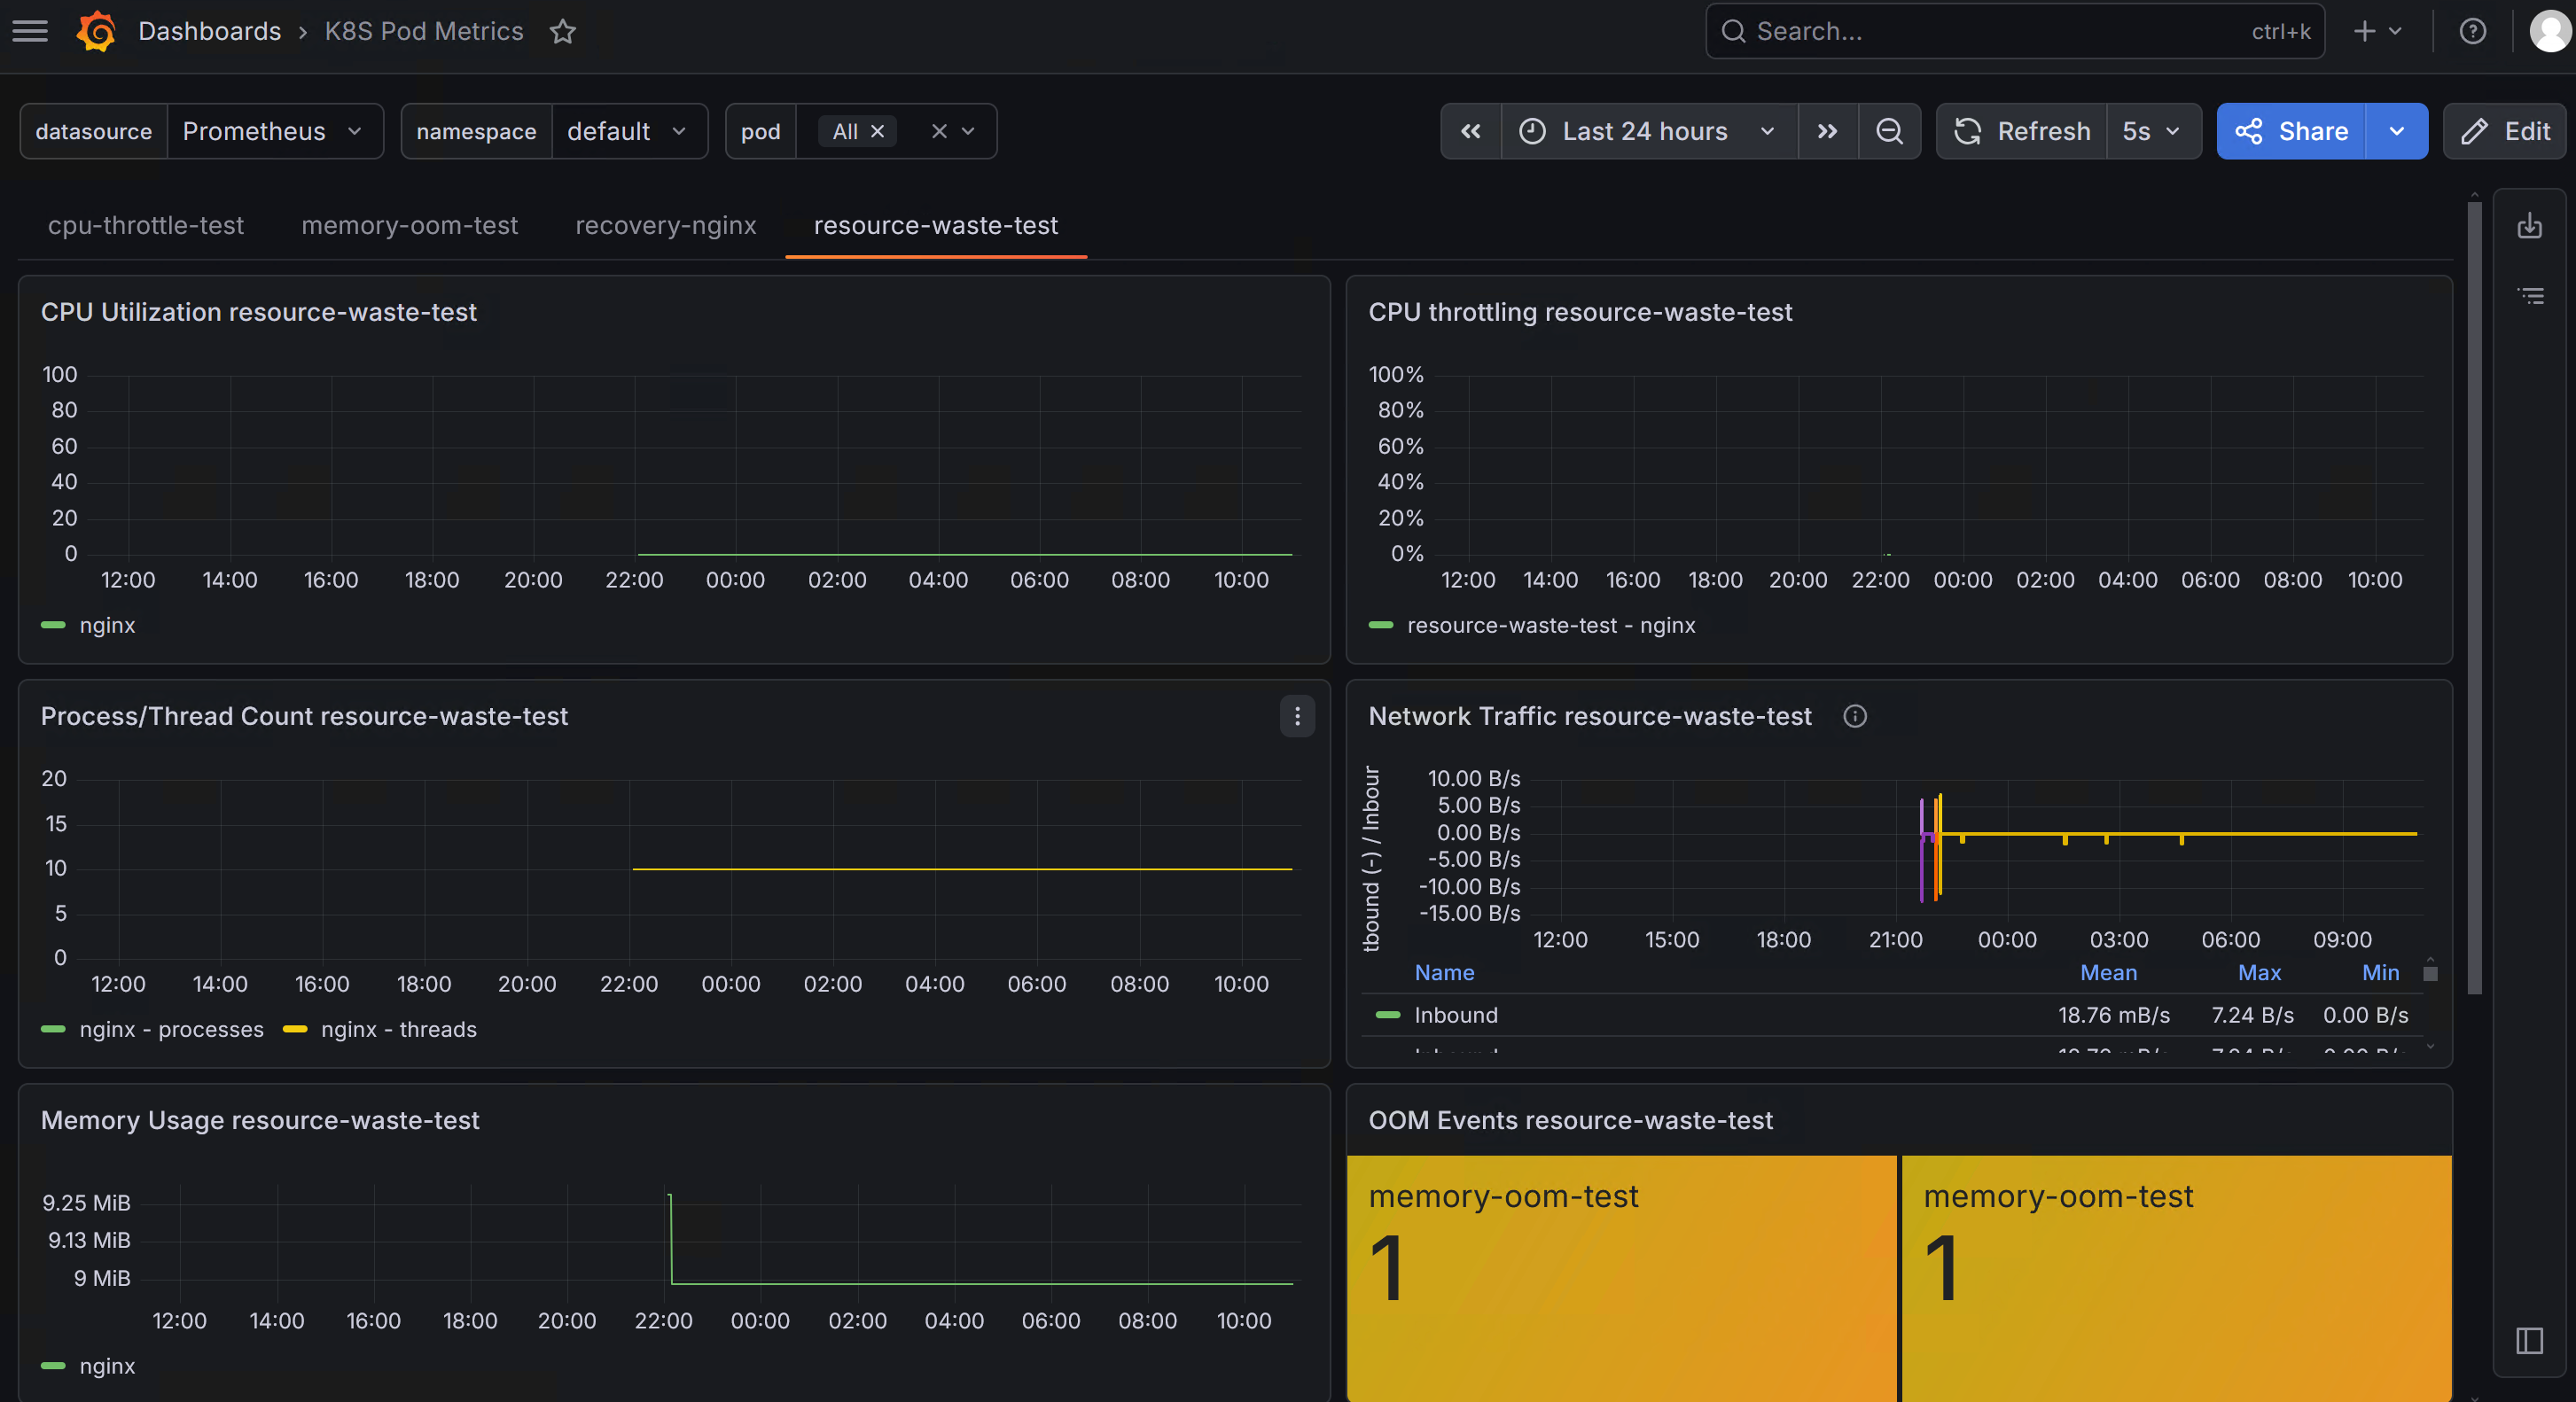Open dashboard outline icon in sidebar
The image size is (2576, 1402).
point(2530,296)
